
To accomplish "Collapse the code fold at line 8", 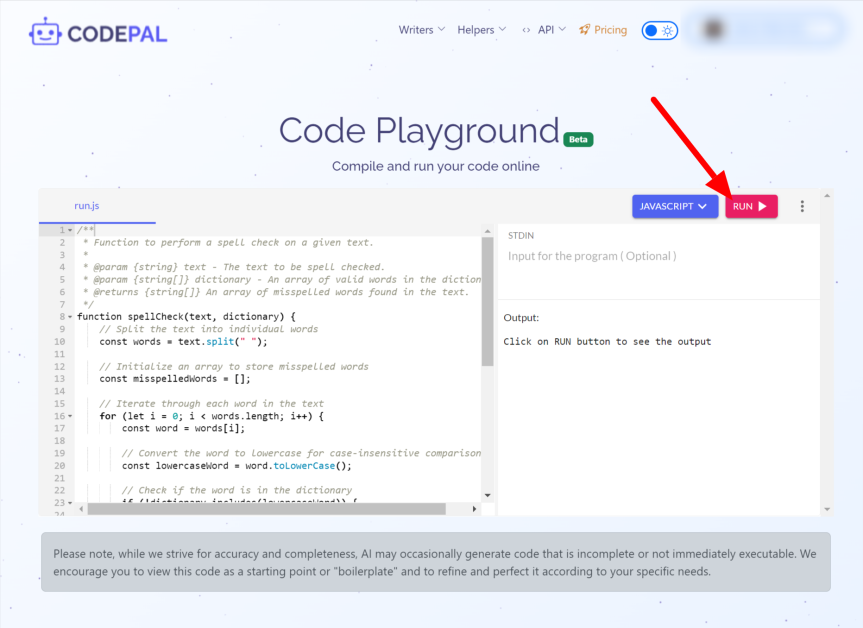I will click(x=70, y=316).
